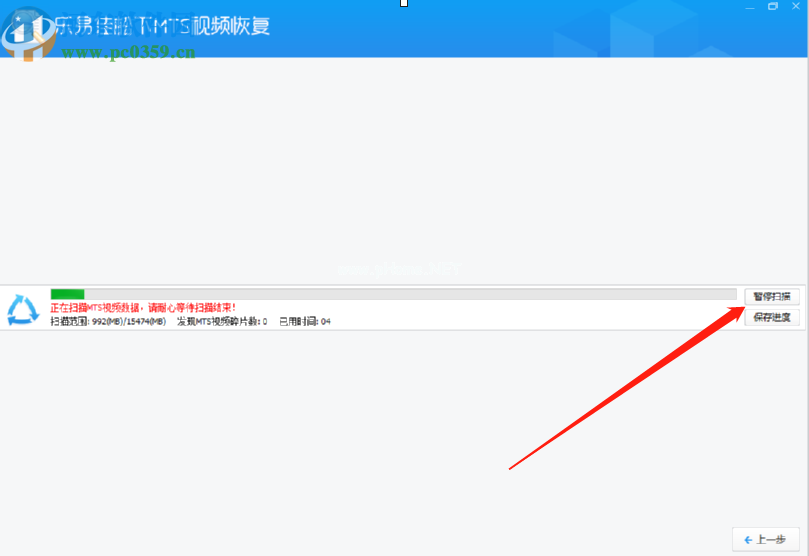Pause the scan with 暂停扫描 button
Viewport: 809px width, 556px height.
pos(771,297)
